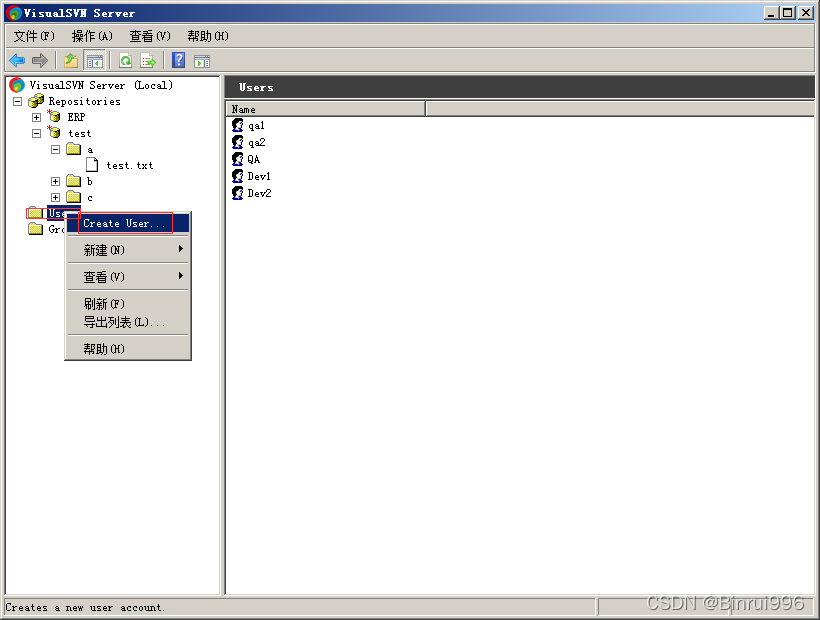Click the blue Help question mark icon
The image size is (820, 620).
point(178,61)
